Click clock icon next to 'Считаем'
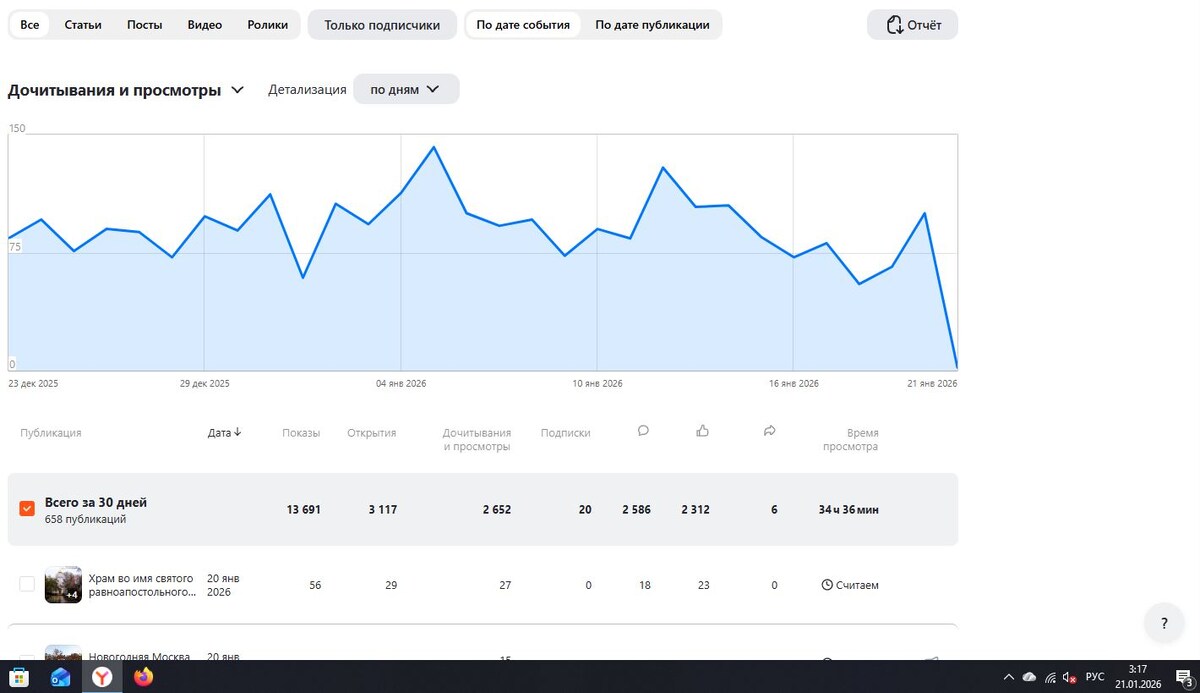The image size is (1200, 693). [x=827, y=585]
